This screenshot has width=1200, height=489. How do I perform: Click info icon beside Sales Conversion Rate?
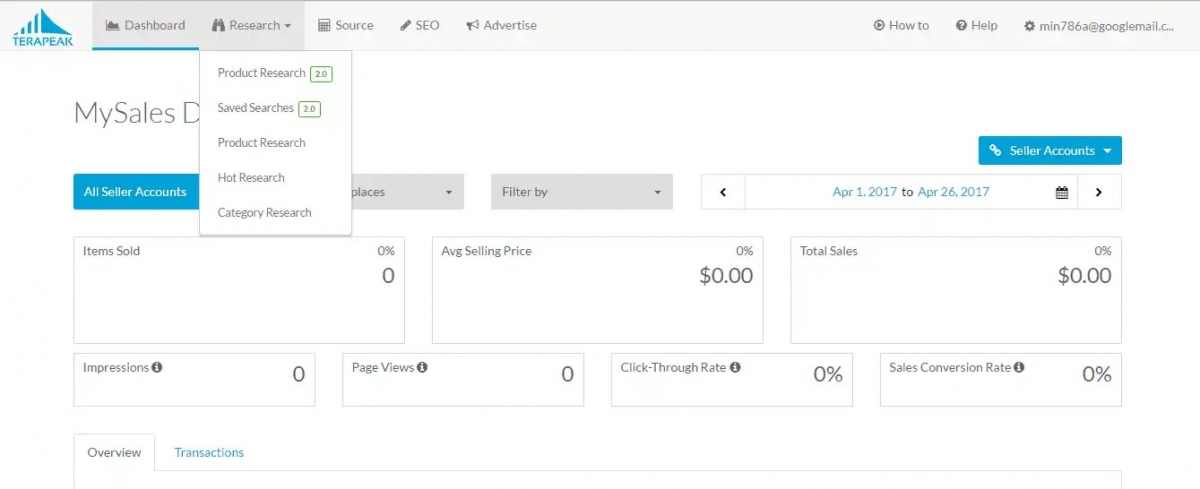1019,367
